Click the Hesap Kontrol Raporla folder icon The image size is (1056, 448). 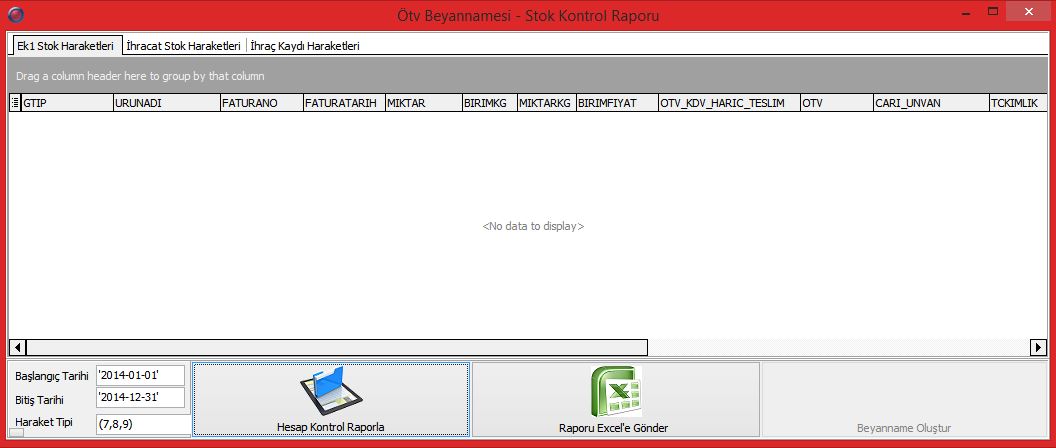pyautogui.click(x=330, y=393)
